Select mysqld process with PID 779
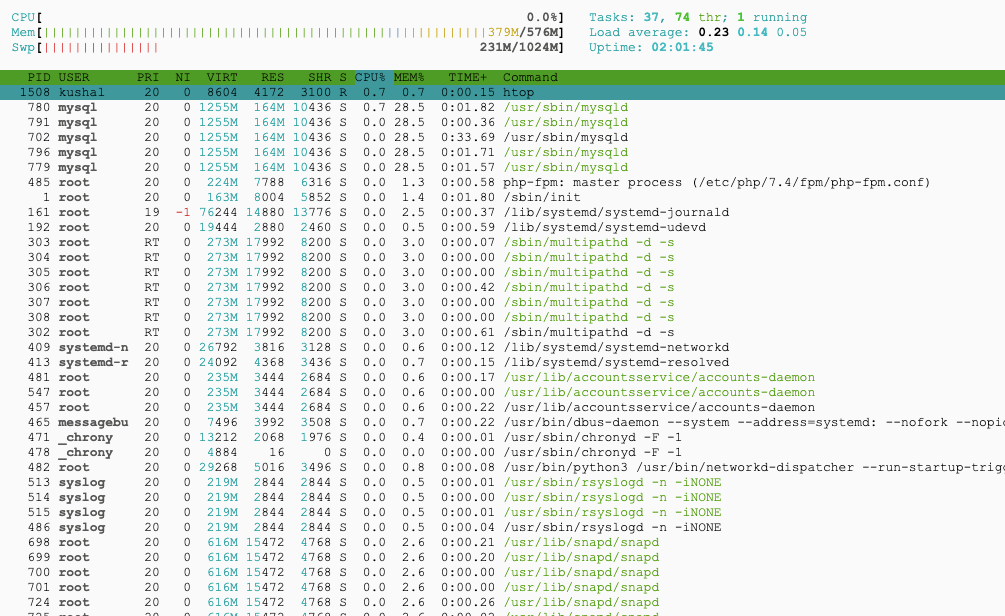 point(502,167)
